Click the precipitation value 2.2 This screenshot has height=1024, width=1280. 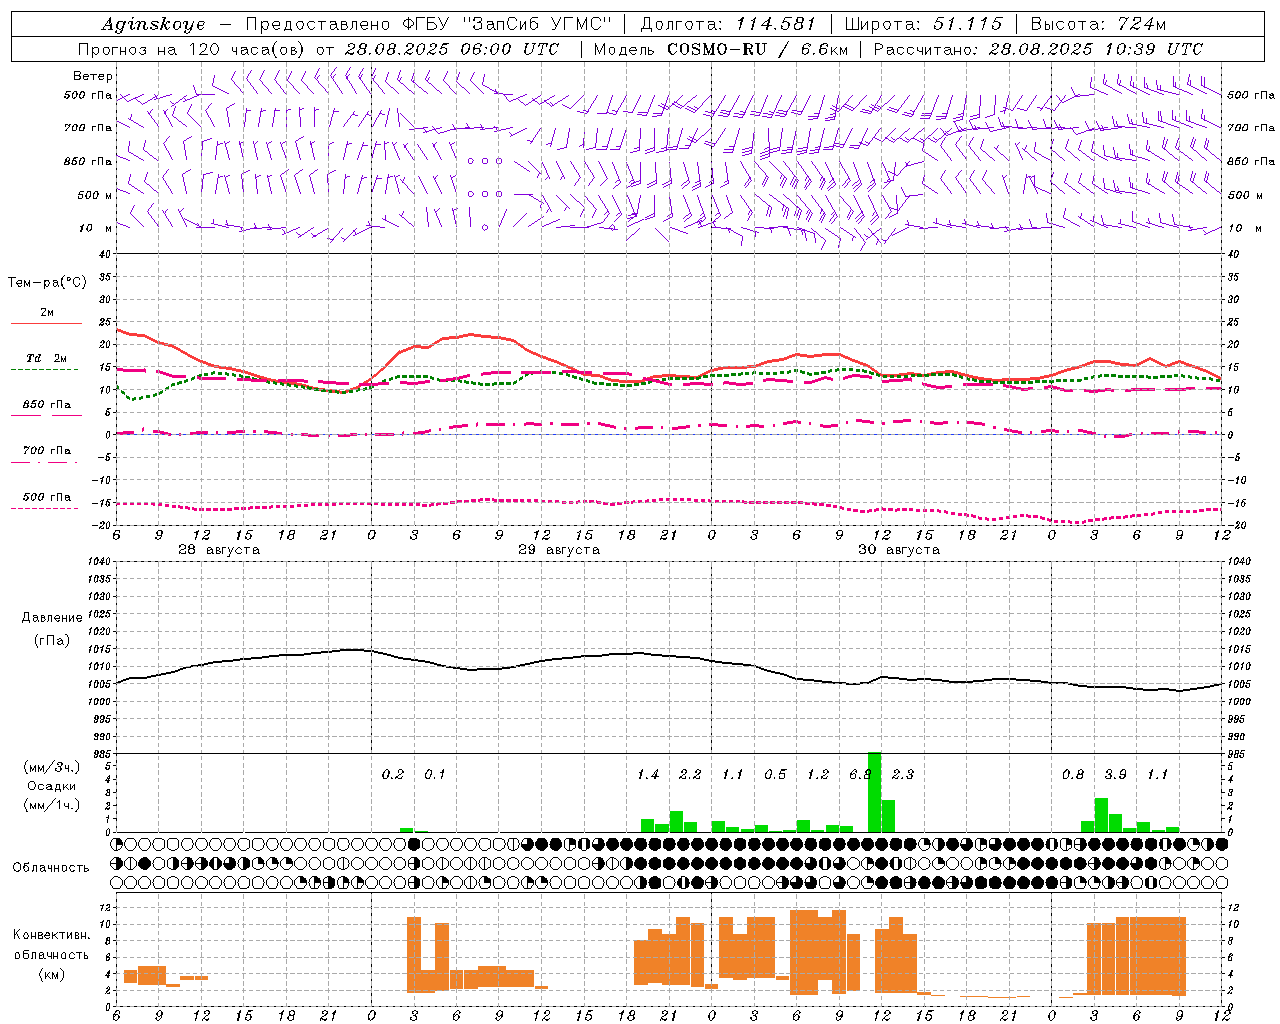[690, 775]
